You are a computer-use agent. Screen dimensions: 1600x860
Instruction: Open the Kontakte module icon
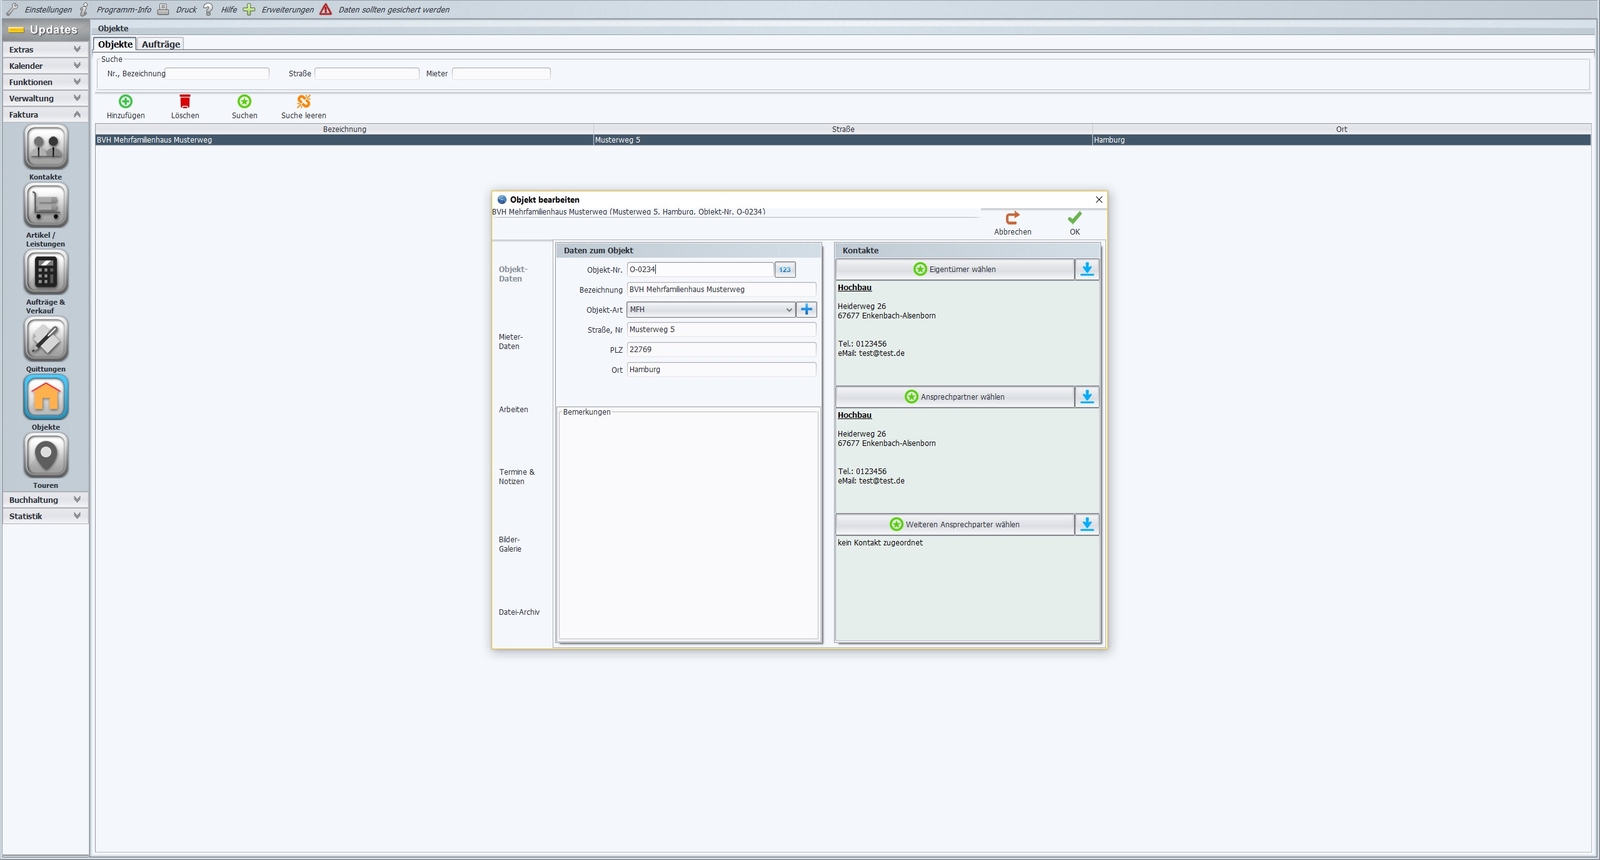(x=46, y=148)
